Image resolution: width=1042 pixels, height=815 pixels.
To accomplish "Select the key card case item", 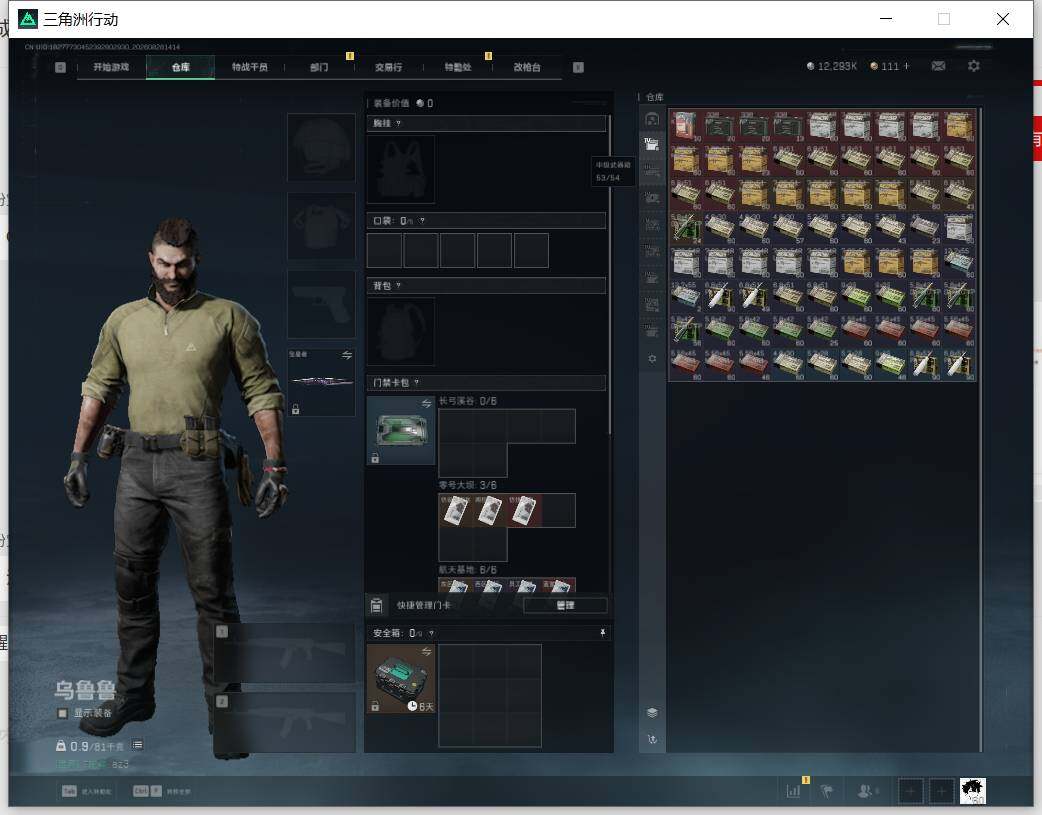I will pyautogui.click(x=401, y=430).
